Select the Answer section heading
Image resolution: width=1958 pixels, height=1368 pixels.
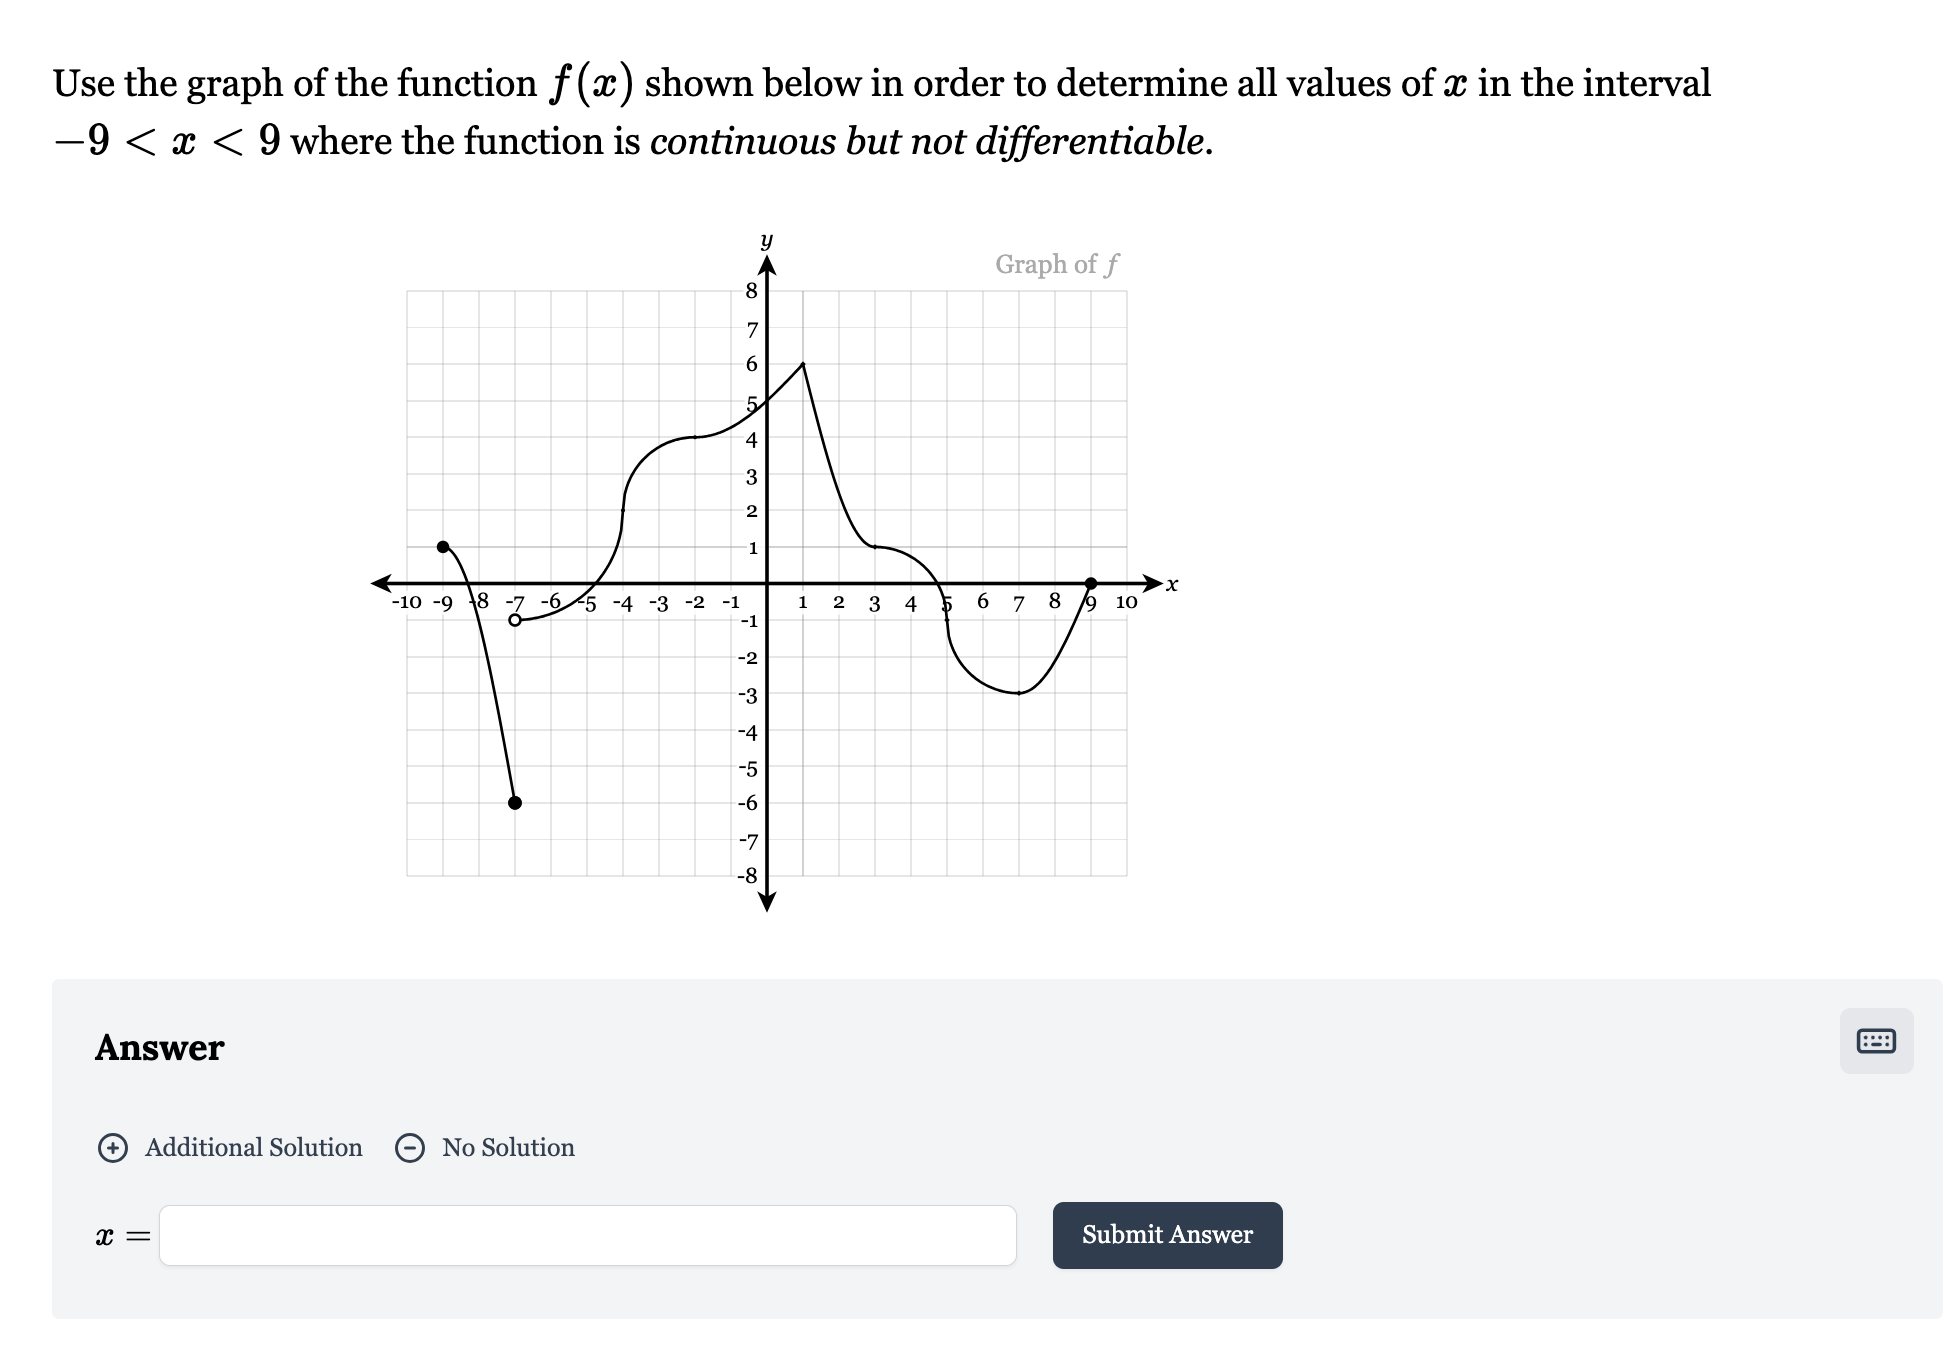point(159,1048)
